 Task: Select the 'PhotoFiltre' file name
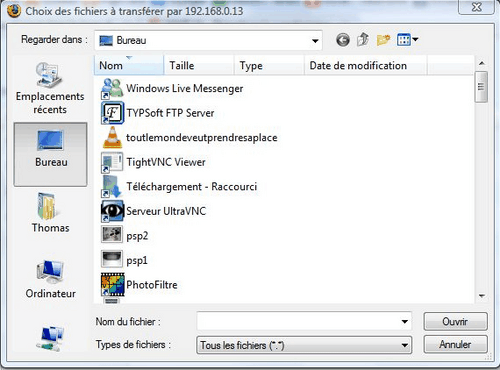click(x=152, y=285)
